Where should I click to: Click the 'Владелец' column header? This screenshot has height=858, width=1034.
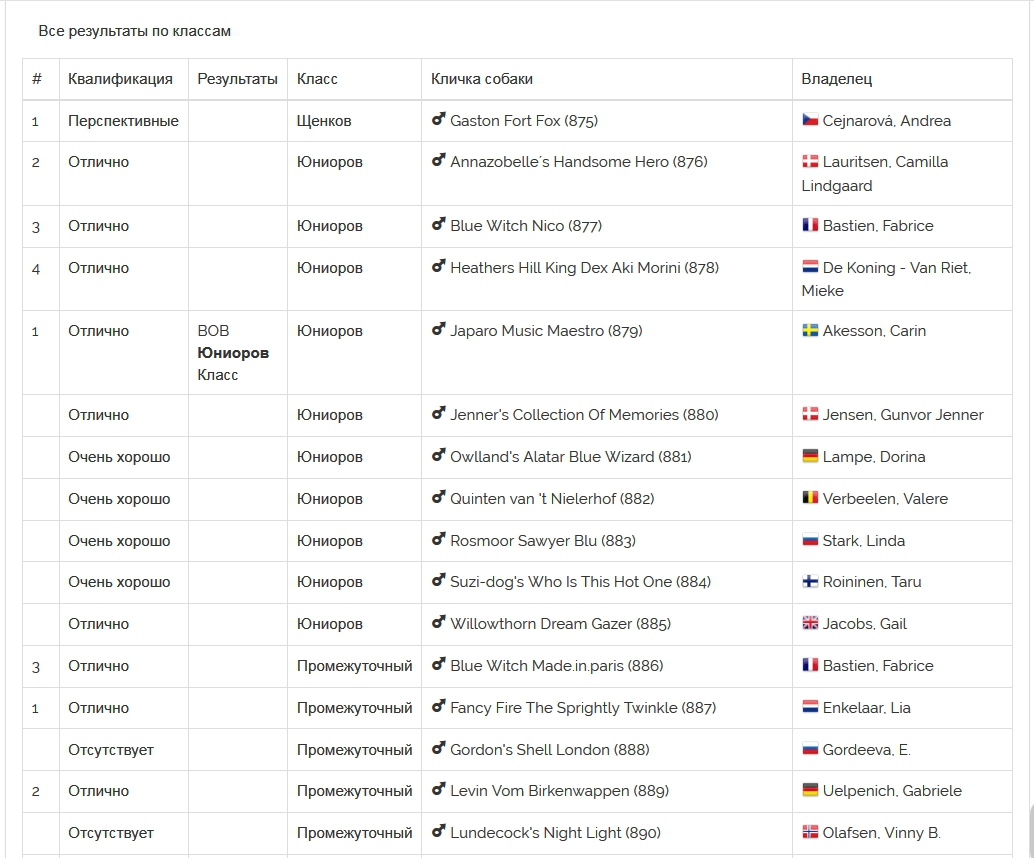coord(836,79)
